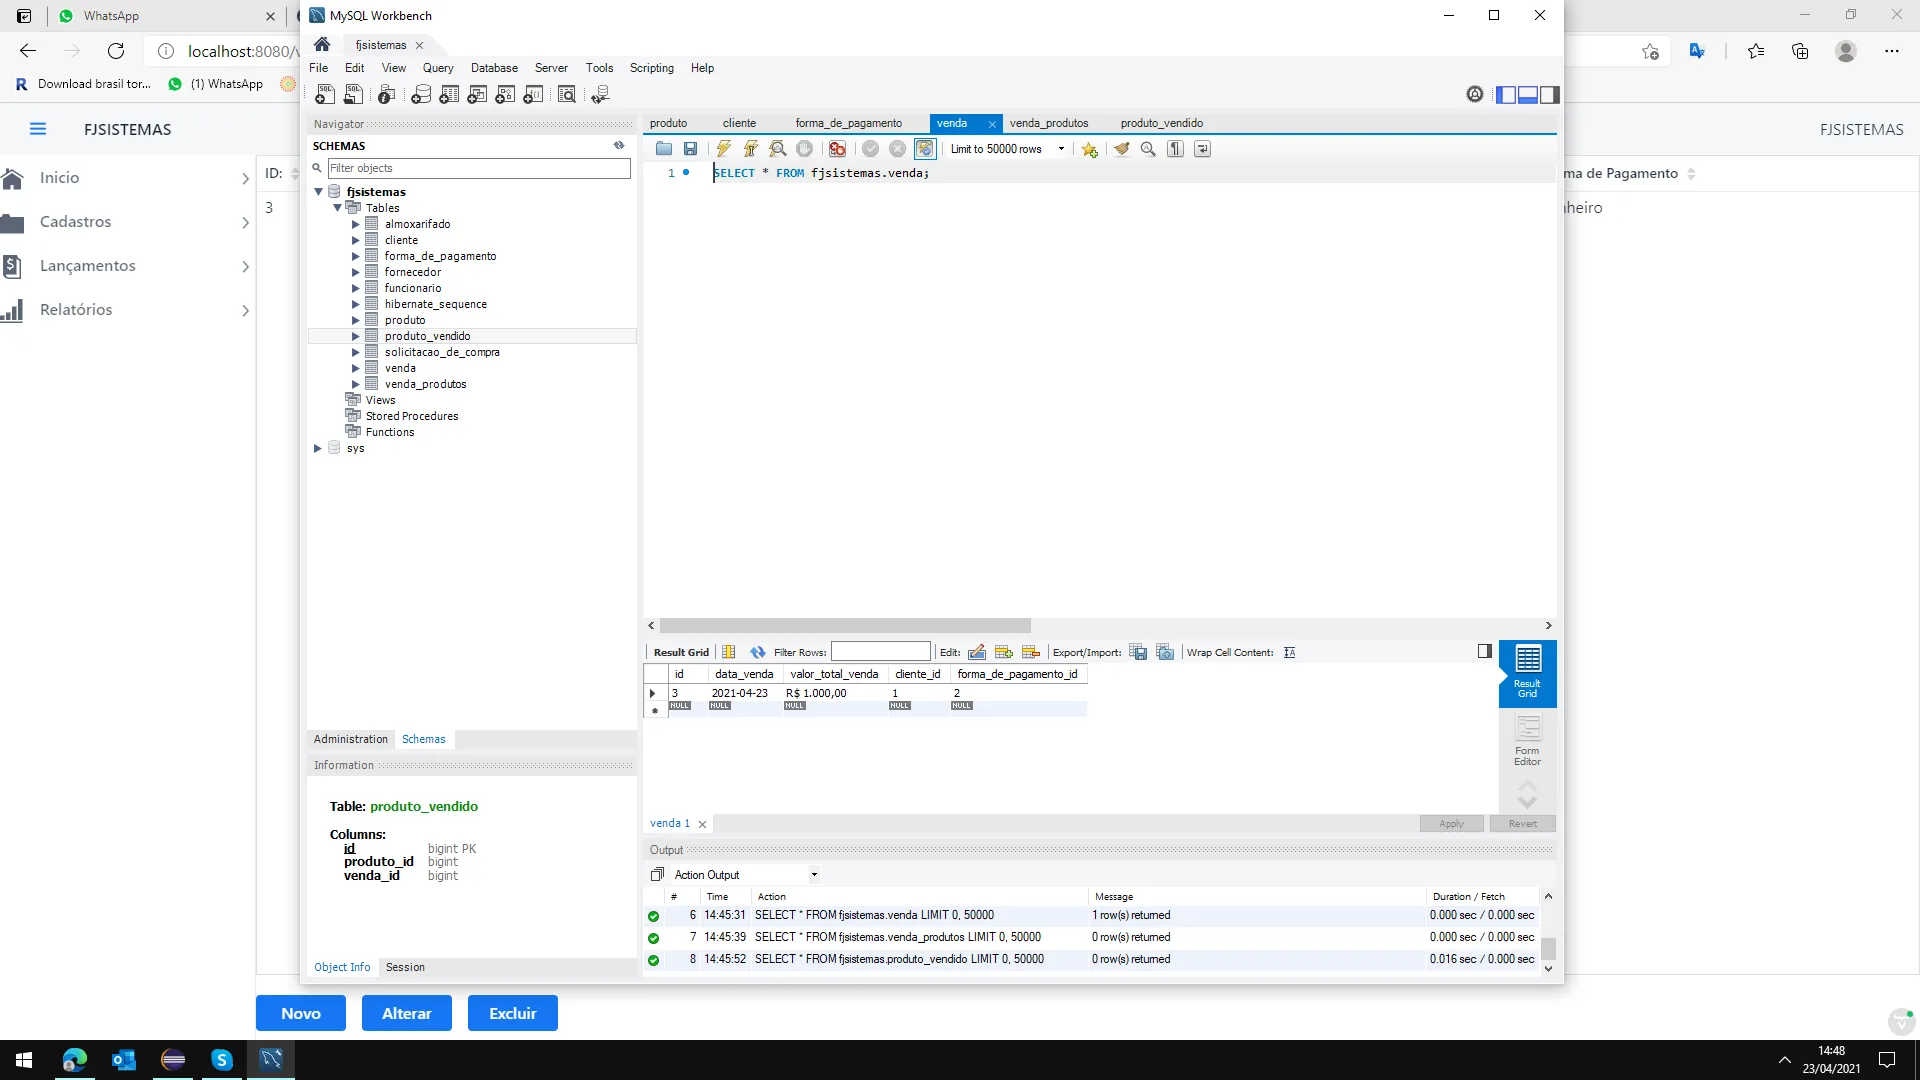
Task: Expand the sys schema node
Action: tap(318, 448)
